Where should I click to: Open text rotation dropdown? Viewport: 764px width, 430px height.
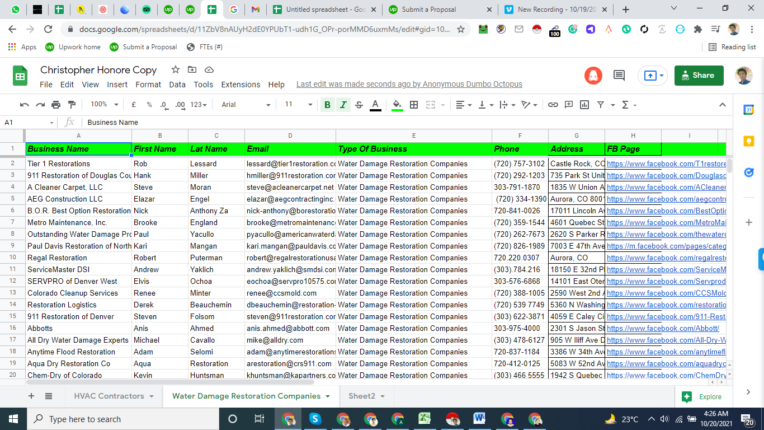pyautogui.click(x=529, y=105)
